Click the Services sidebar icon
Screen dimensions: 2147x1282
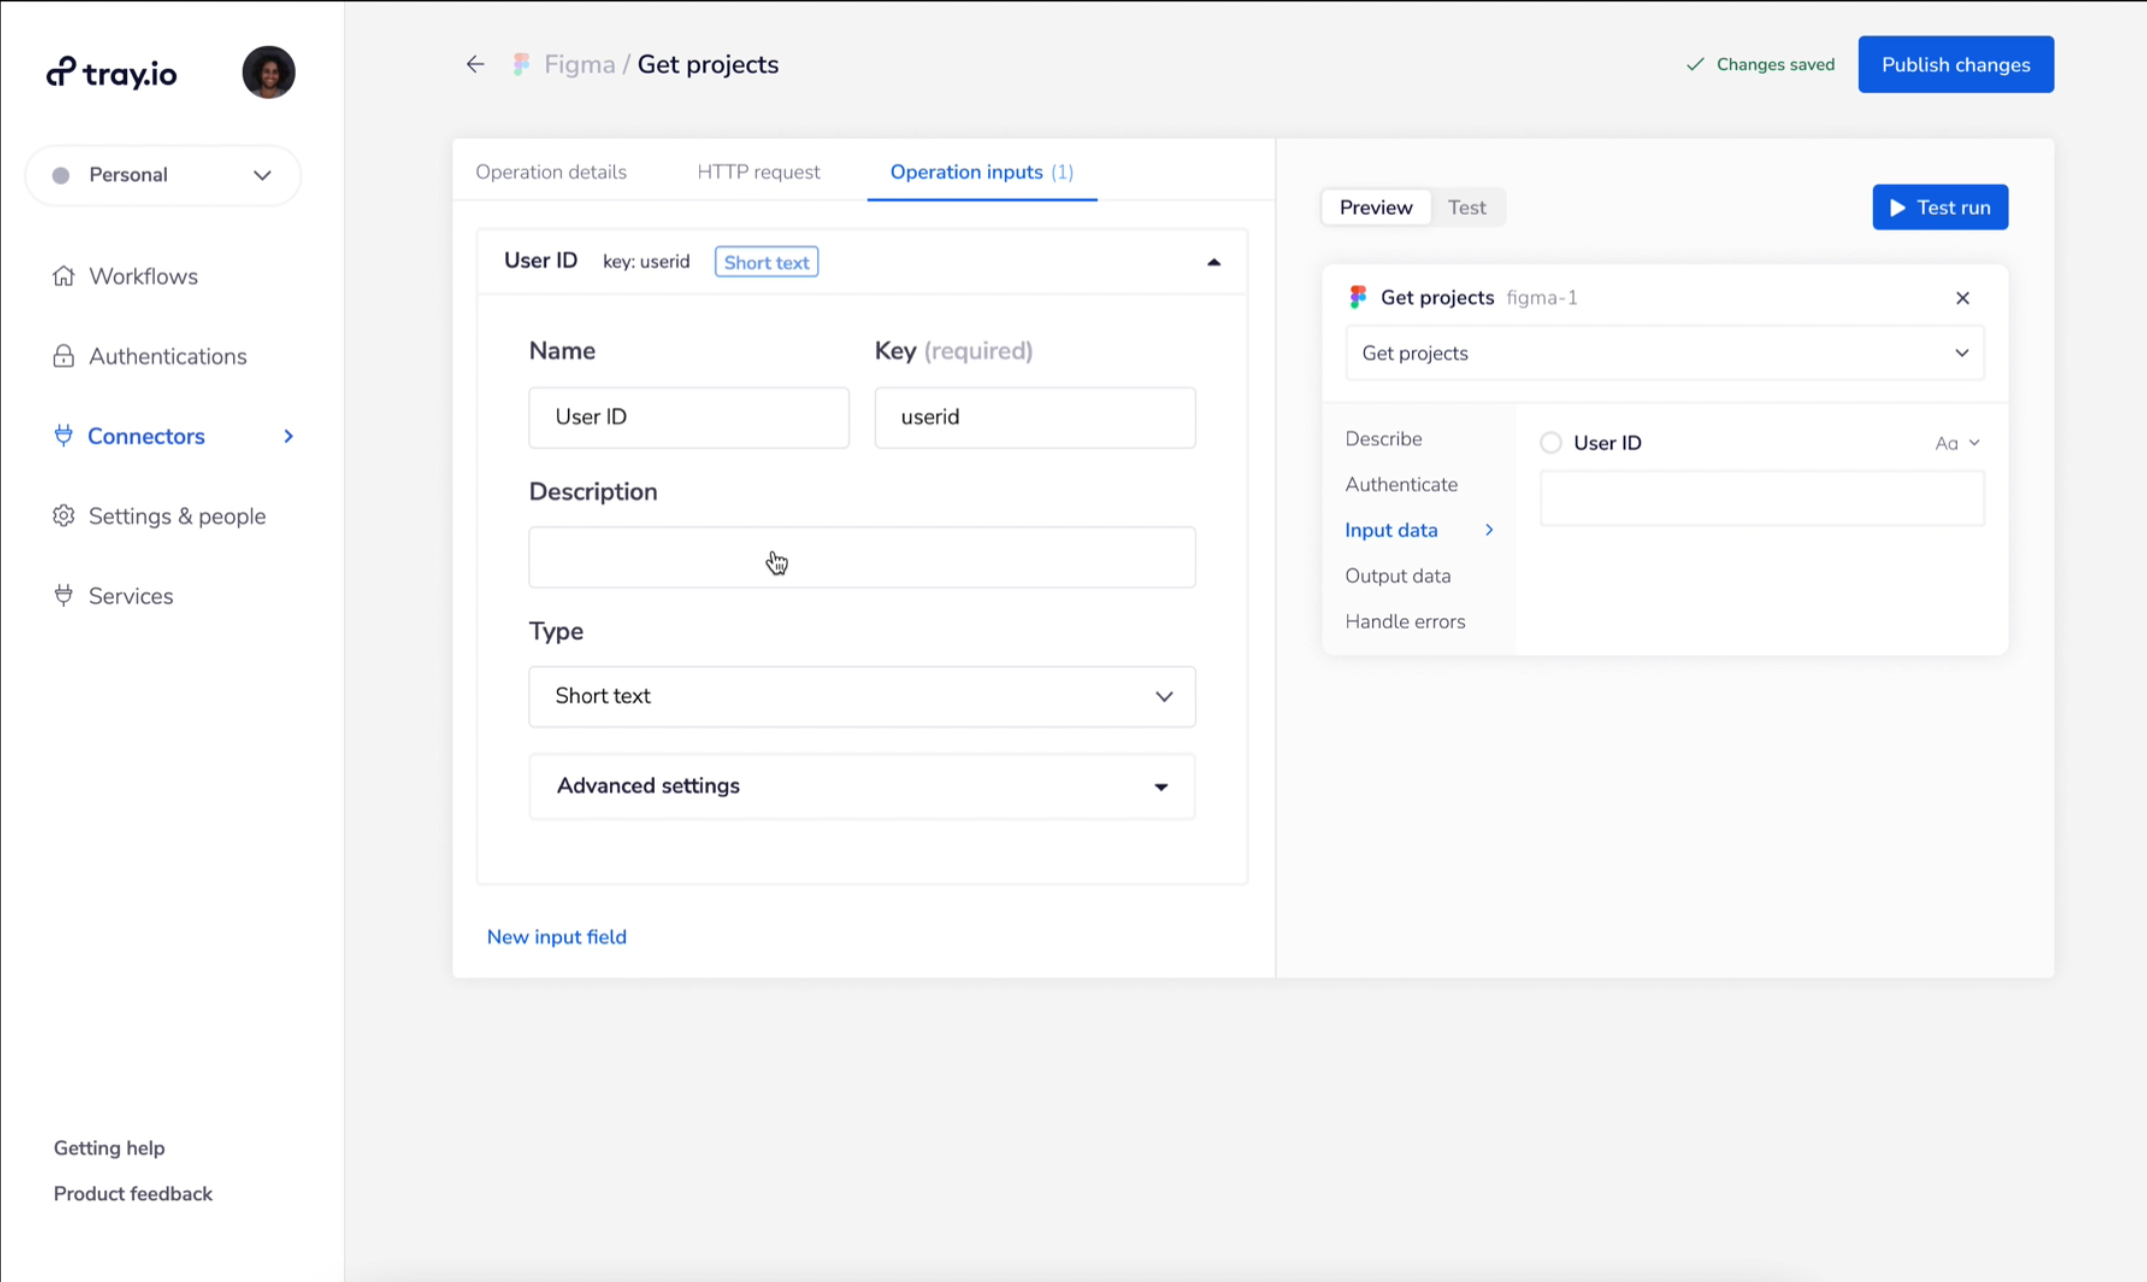pos(63,595)
